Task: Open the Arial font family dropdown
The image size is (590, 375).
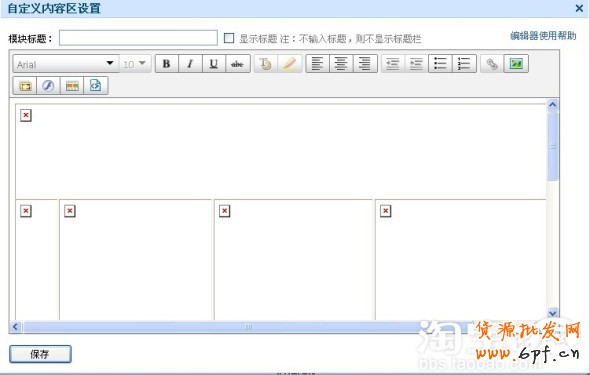Action: tap(66, 64)
